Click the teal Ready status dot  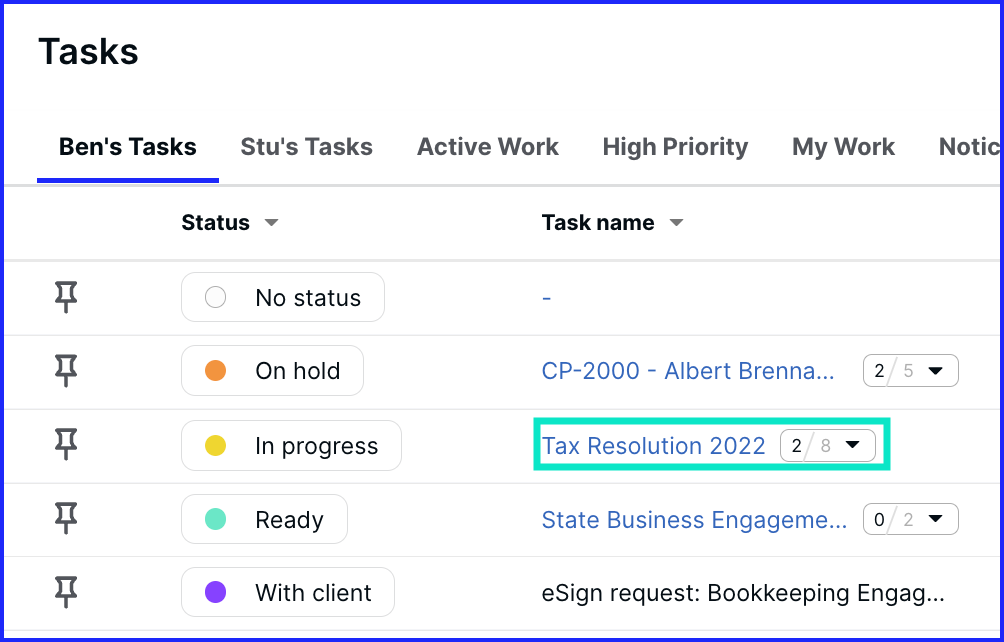(x=215, y=520)
